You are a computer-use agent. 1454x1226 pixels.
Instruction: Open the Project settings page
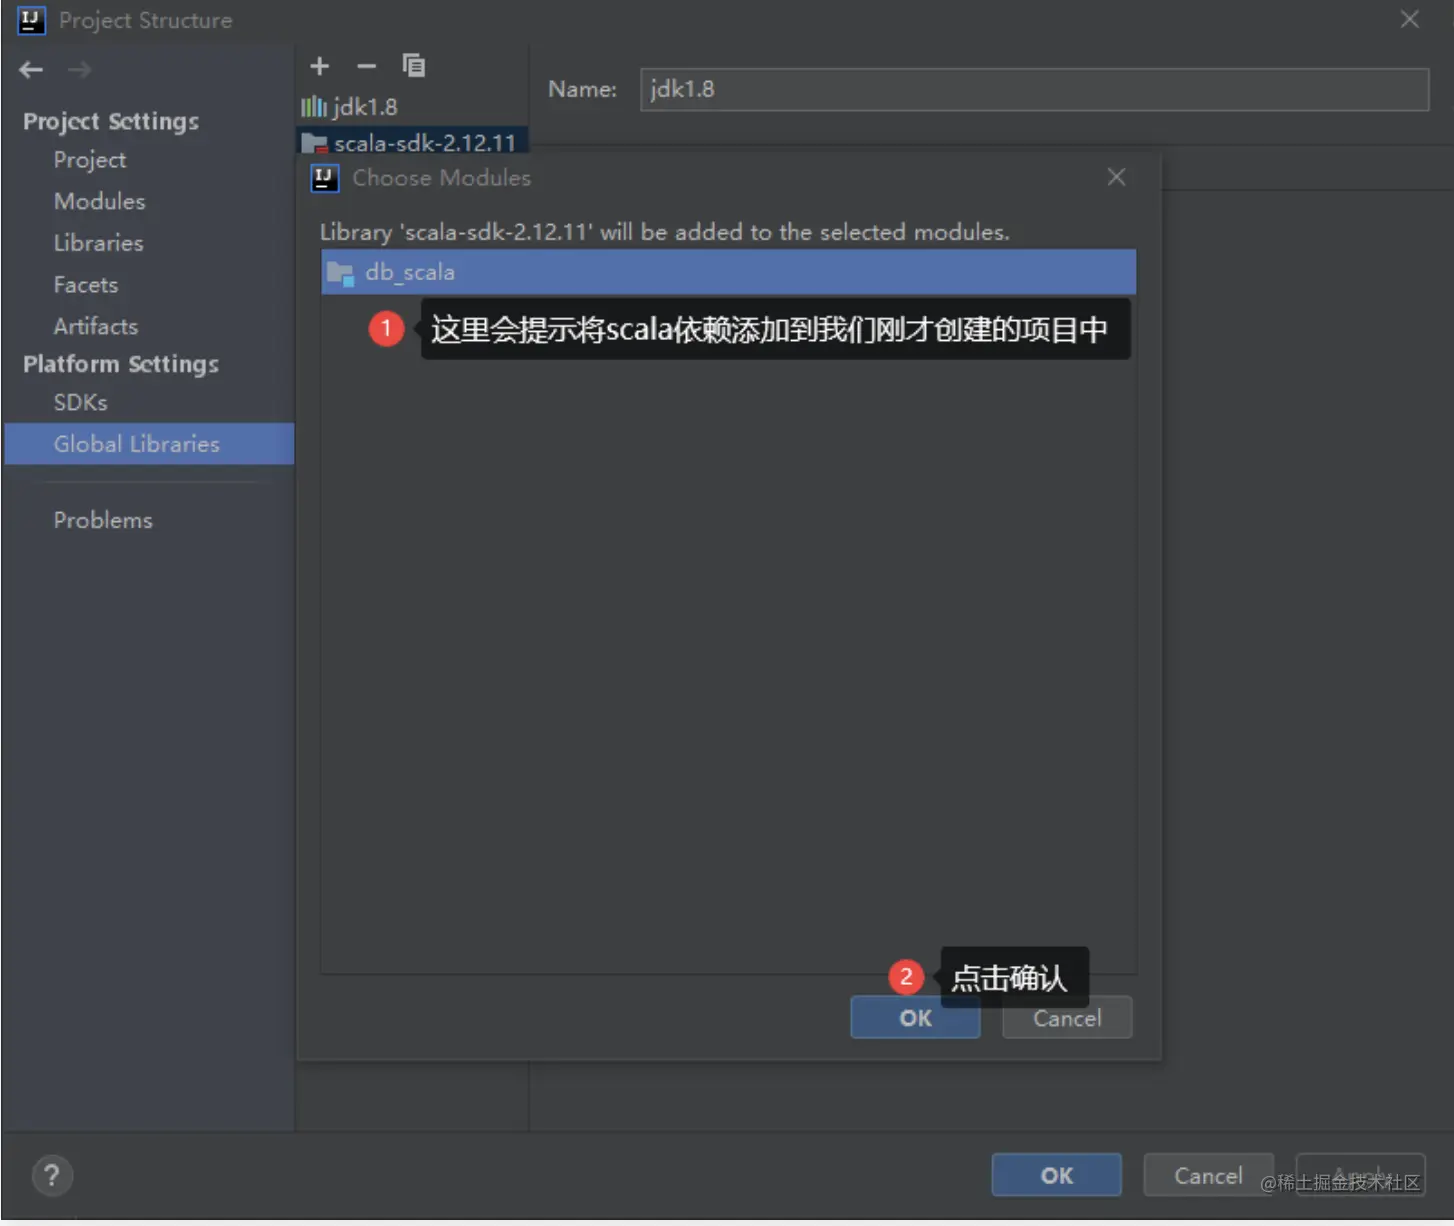point(90,160)
